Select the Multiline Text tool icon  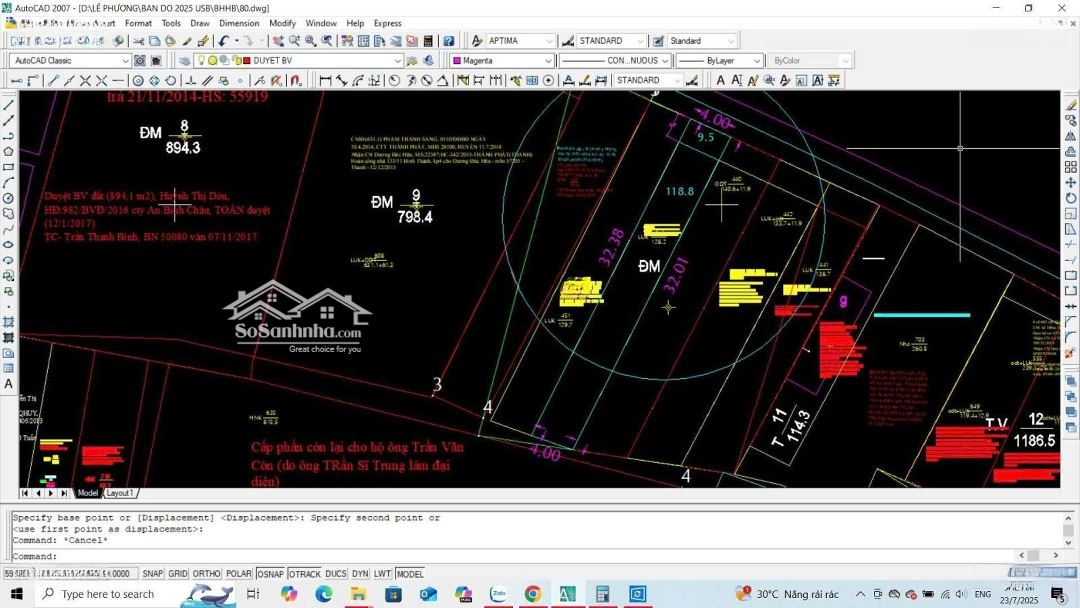click(8, 384)
